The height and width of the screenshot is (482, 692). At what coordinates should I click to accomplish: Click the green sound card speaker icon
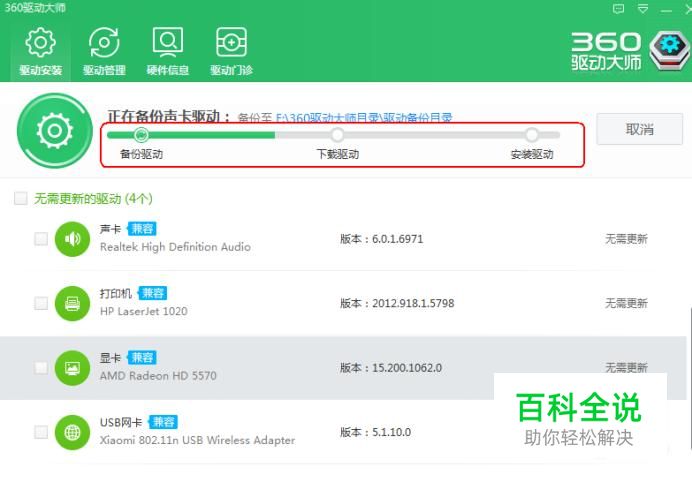click(x=72, y=239)
